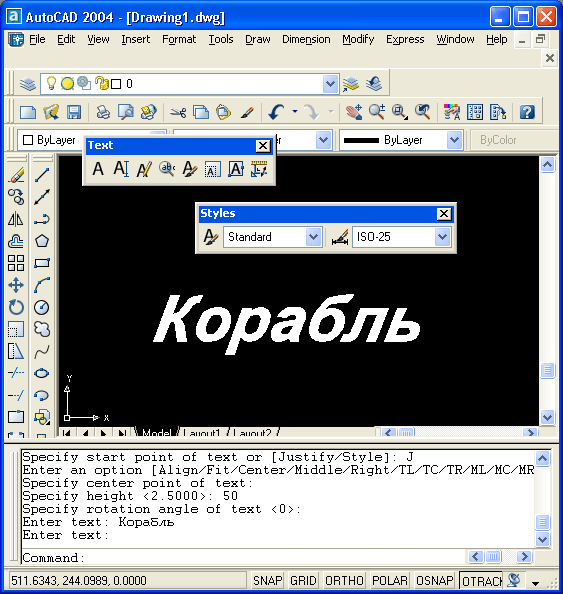Toggle SNAP mode in status bar
The width and height of the screenshot is (563, 594).
267,580
